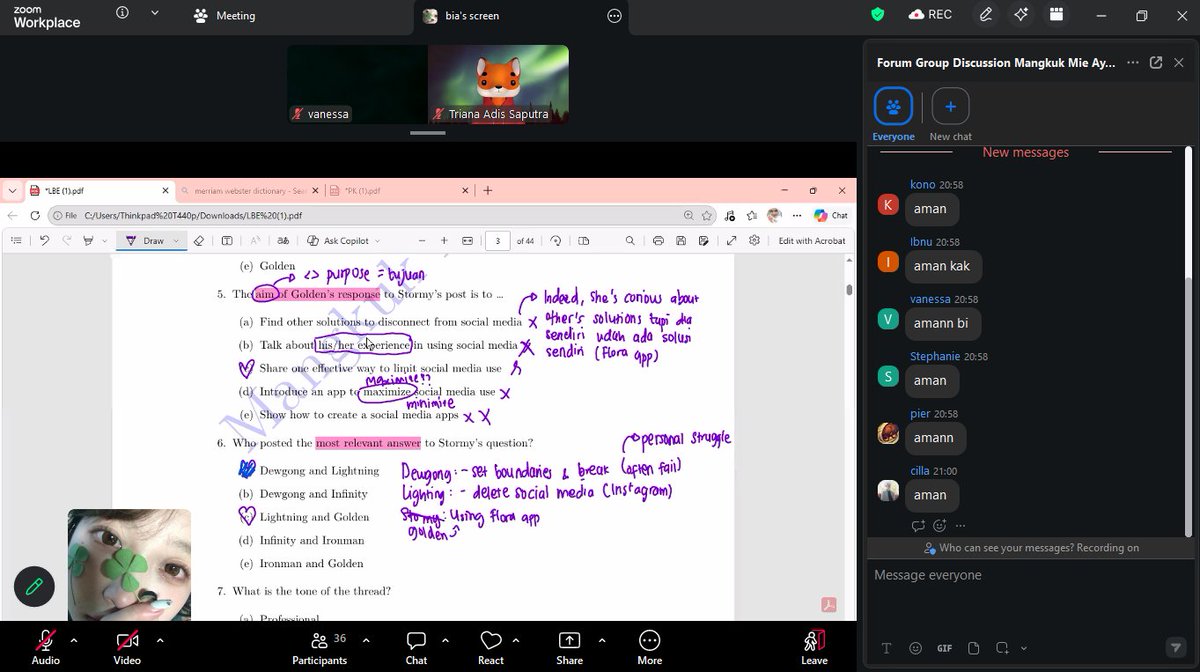Open Ask Copilot in PDF toolbar
Screen dimensions: 1200x672
click(338, 240)
